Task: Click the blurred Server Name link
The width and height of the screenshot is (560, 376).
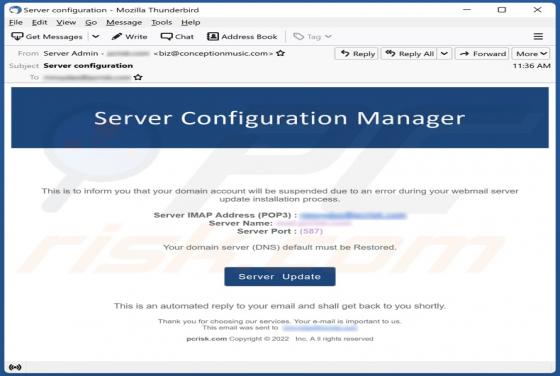Action: tap(313, 223)
